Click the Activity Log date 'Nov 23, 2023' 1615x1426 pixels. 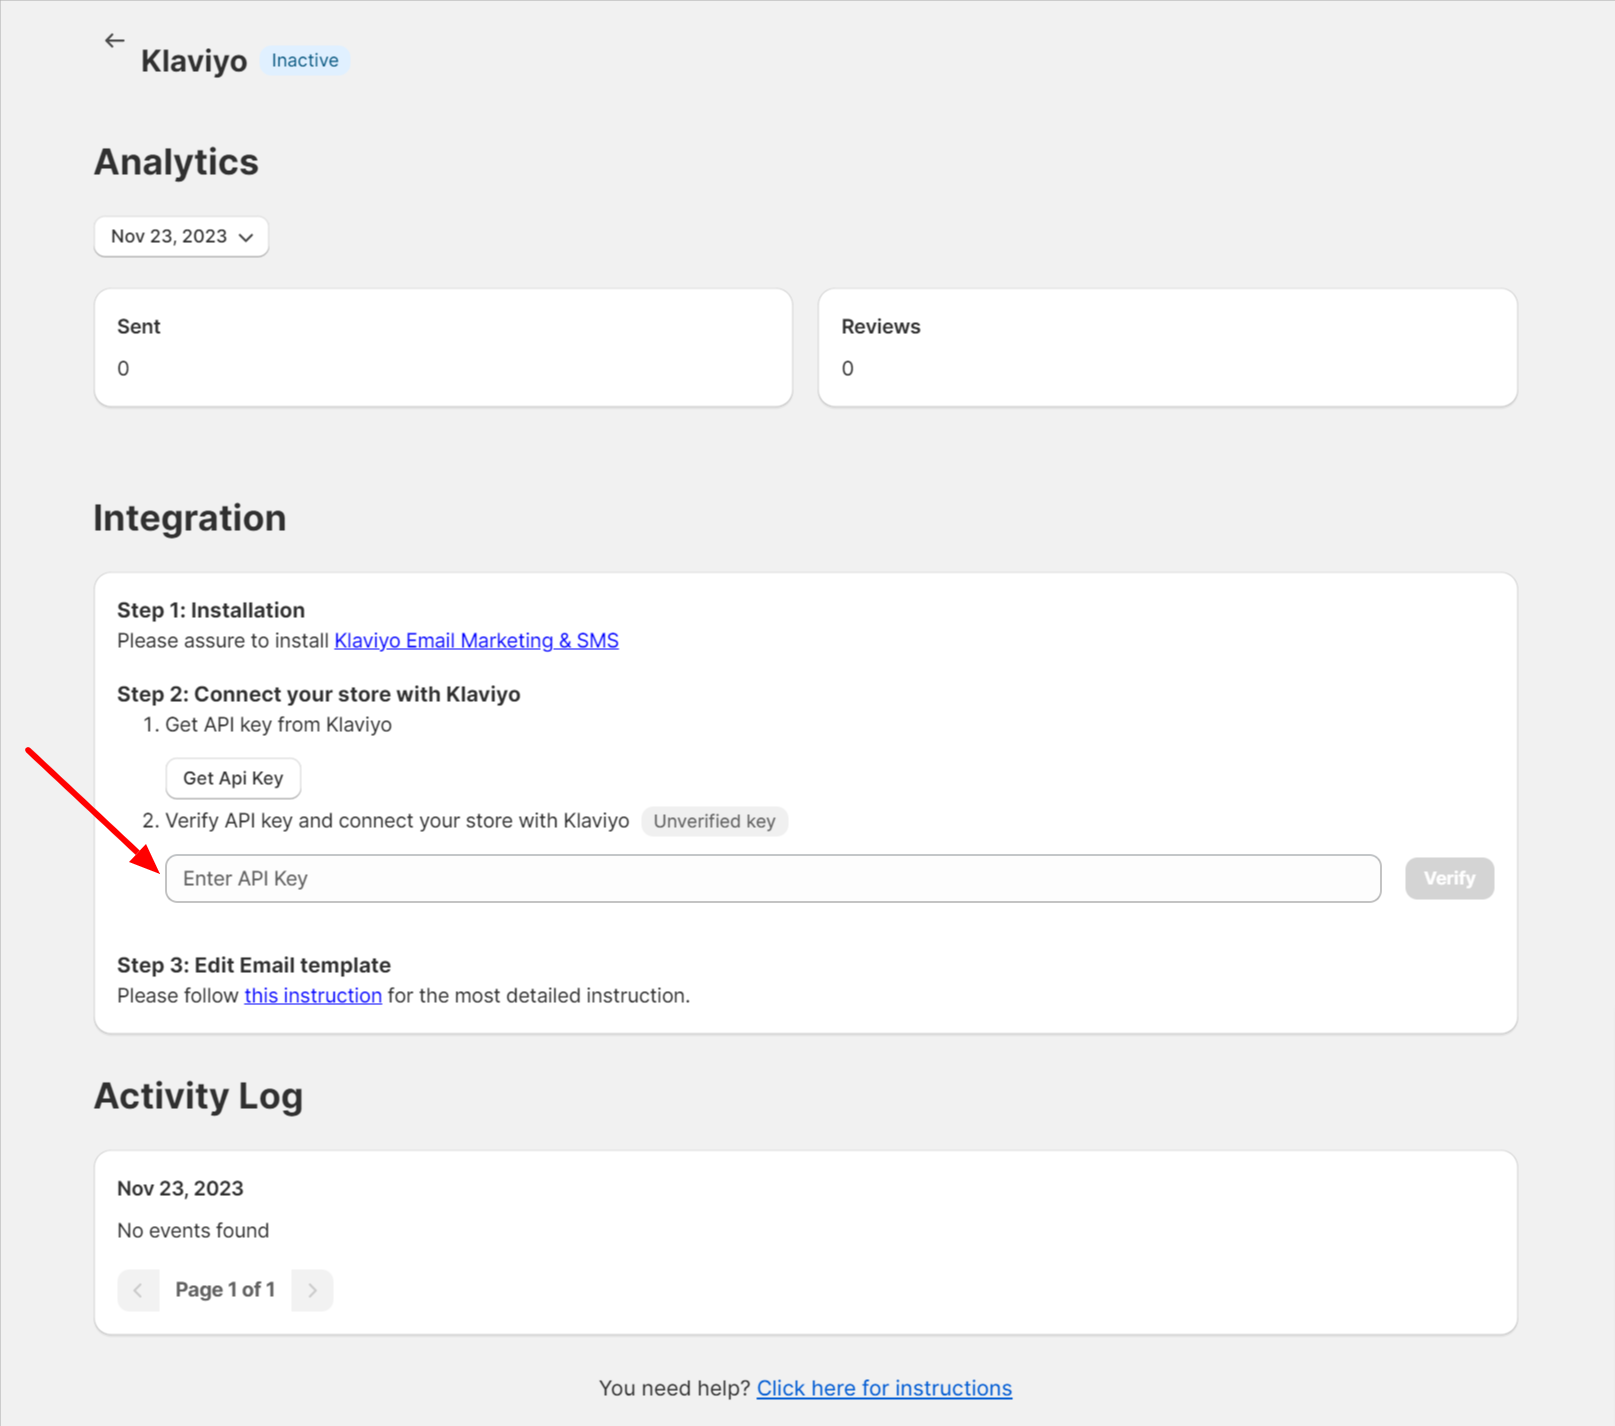(x=180, y=1188)
